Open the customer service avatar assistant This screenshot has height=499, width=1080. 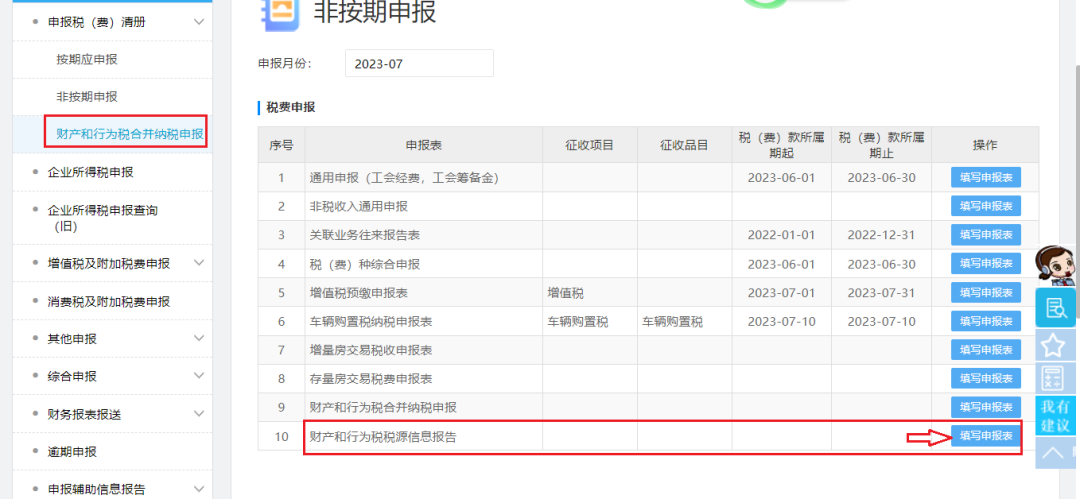point(1056,265)
